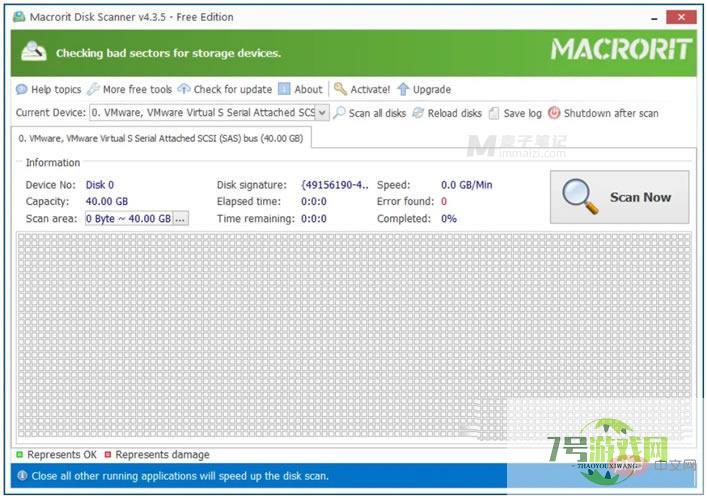707x498 pixels.
Task: Click the Checking bad sectors banner text
Action: 168,53
